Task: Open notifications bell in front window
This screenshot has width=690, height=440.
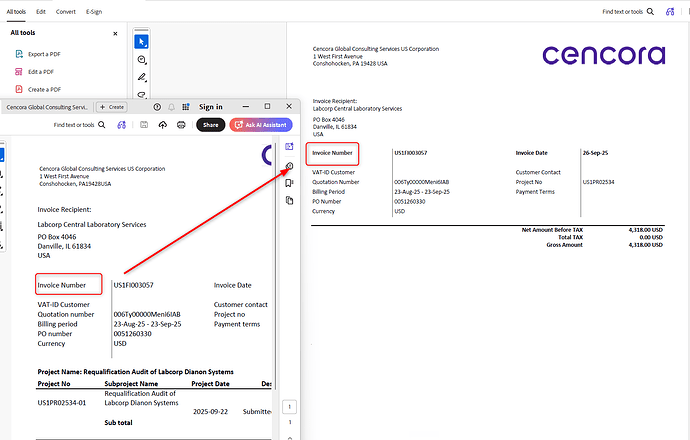Action: pyautogui.click(x=172, y=107)
